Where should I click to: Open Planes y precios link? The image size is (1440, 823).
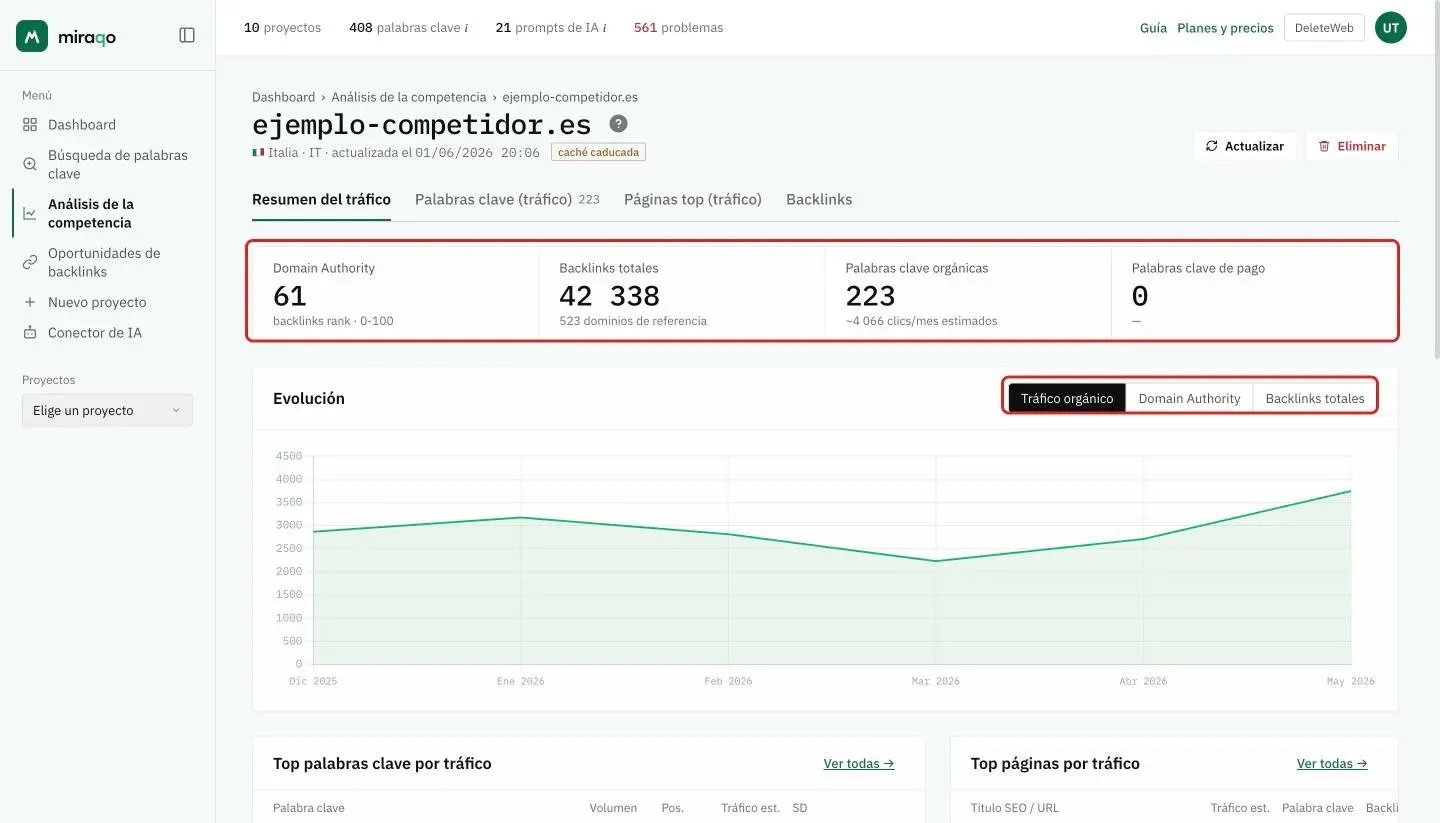click(x=1225, y=28)
